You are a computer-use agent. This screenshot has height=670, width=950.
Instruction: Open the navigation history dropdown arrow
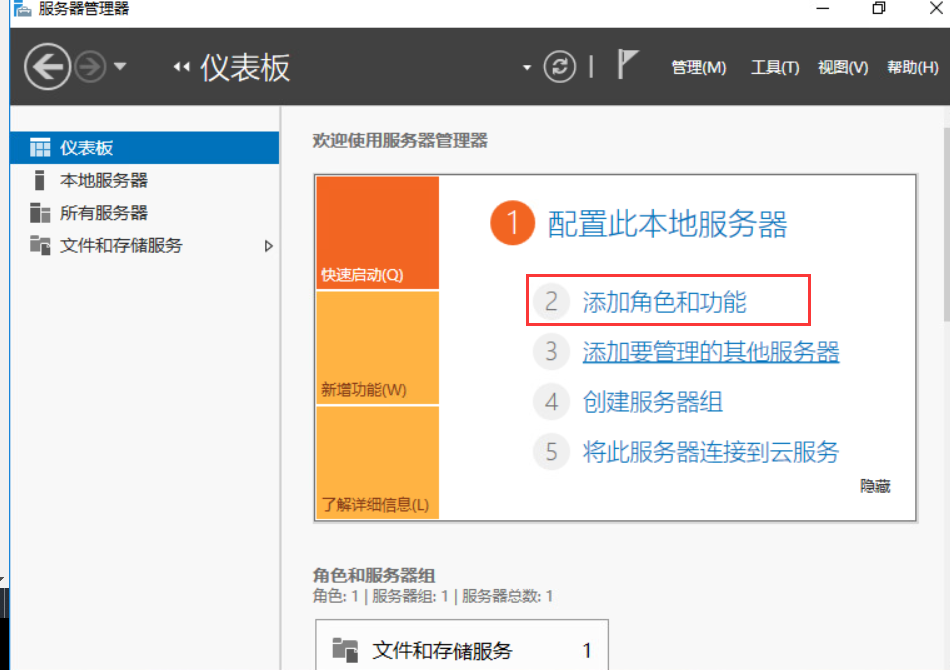pos(120,66)
